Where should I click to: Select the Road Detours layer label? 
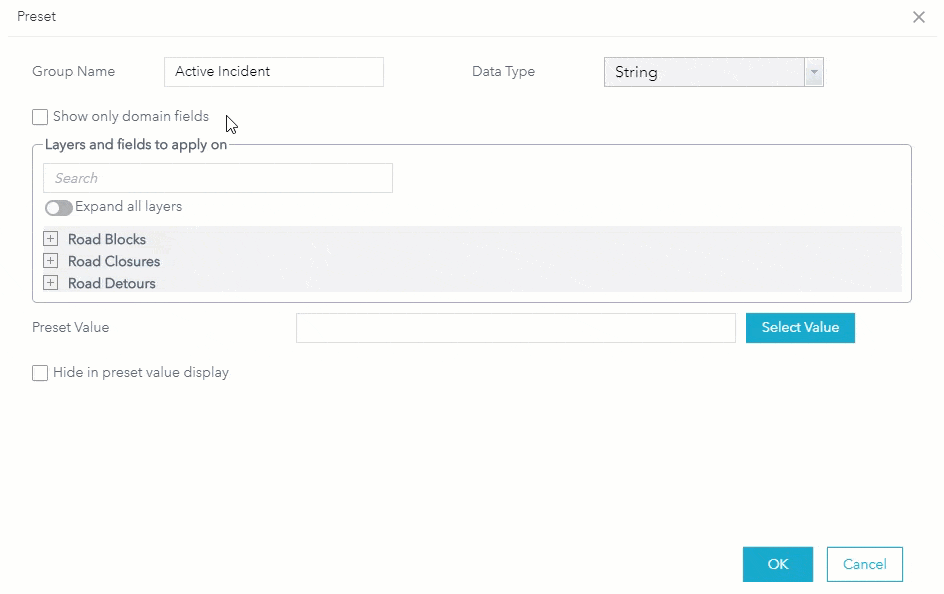click(112, 283)
